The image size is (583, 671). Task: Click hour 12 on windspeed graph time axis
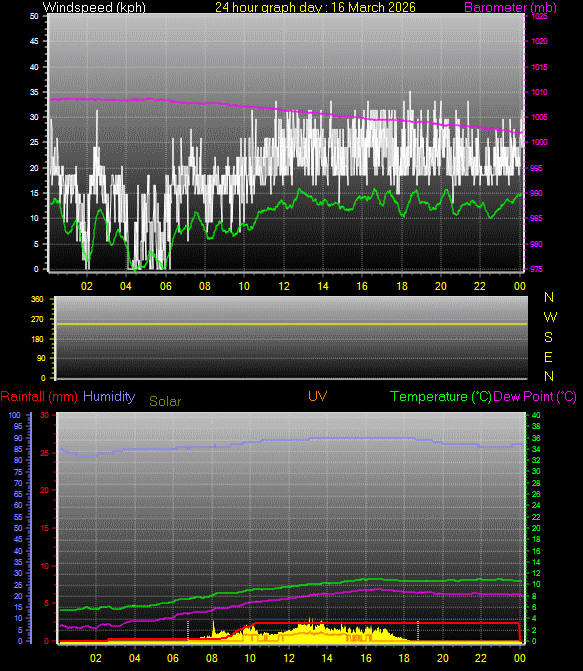click(x=284, y=286)
